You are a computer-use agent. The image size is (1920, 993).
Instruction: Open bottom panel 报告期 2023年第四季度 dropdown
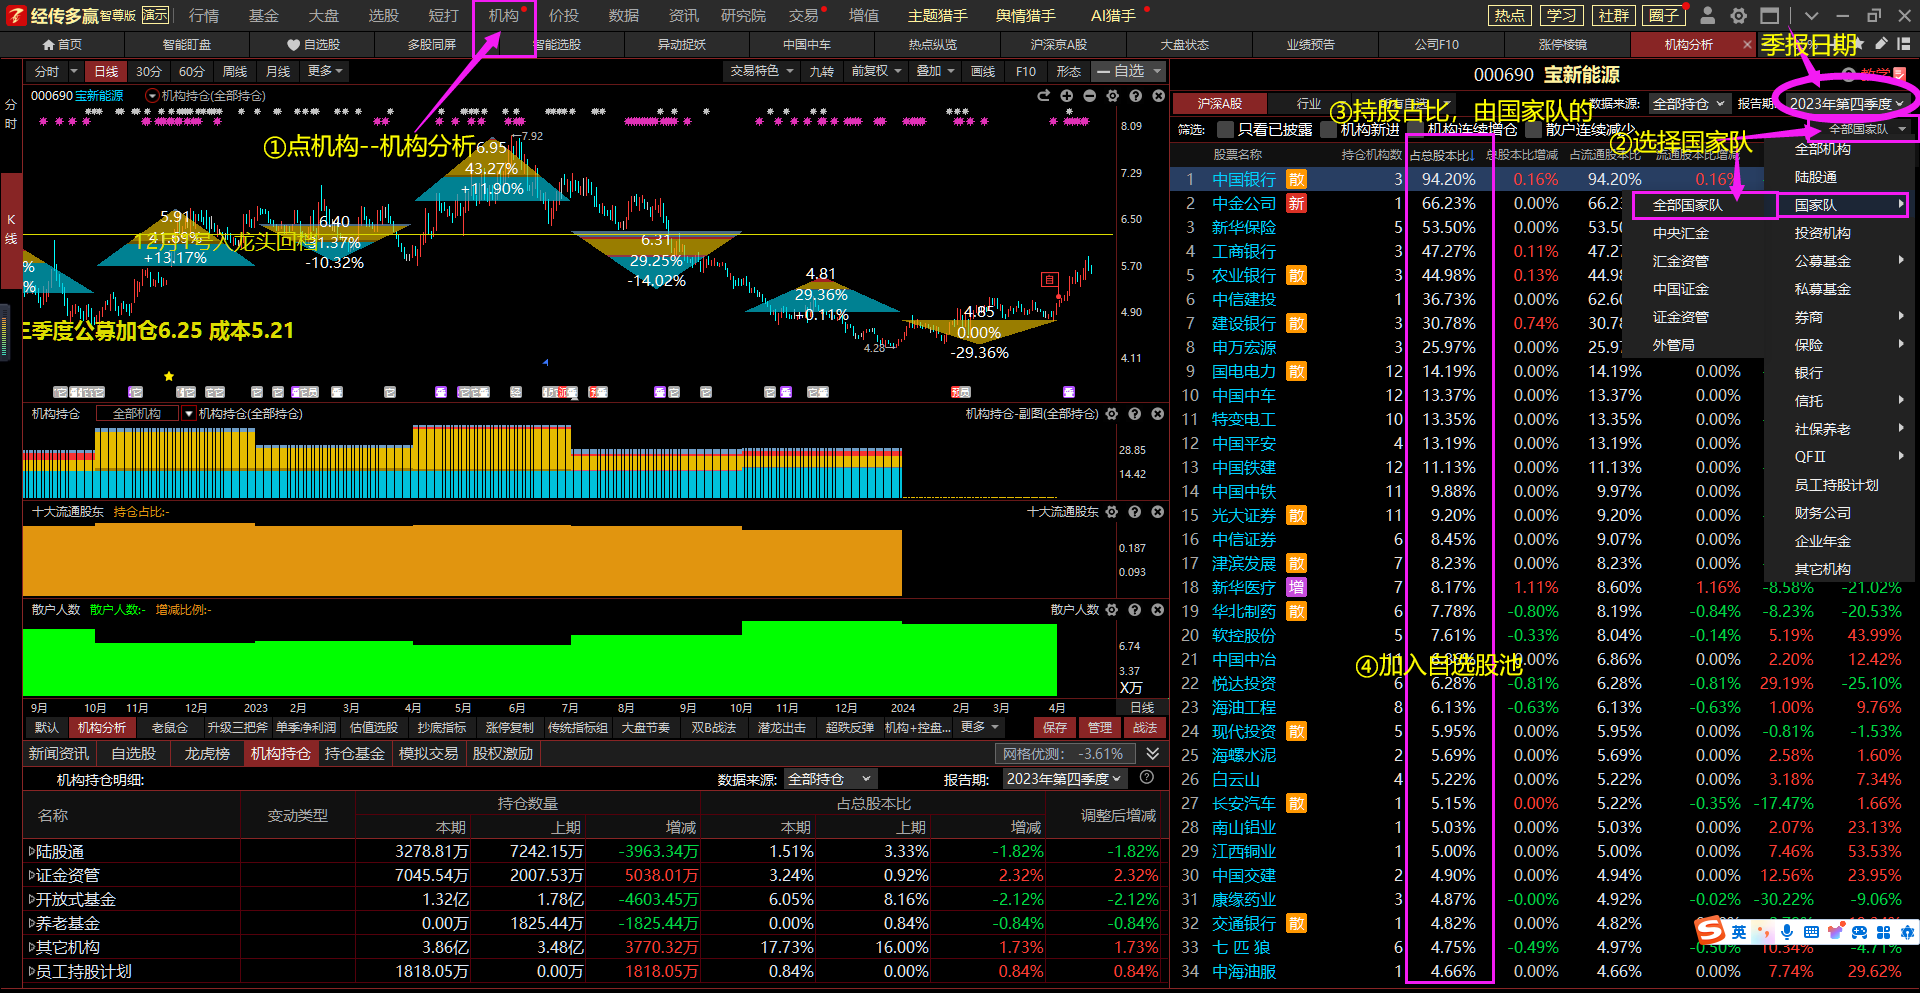(1065, 779)
